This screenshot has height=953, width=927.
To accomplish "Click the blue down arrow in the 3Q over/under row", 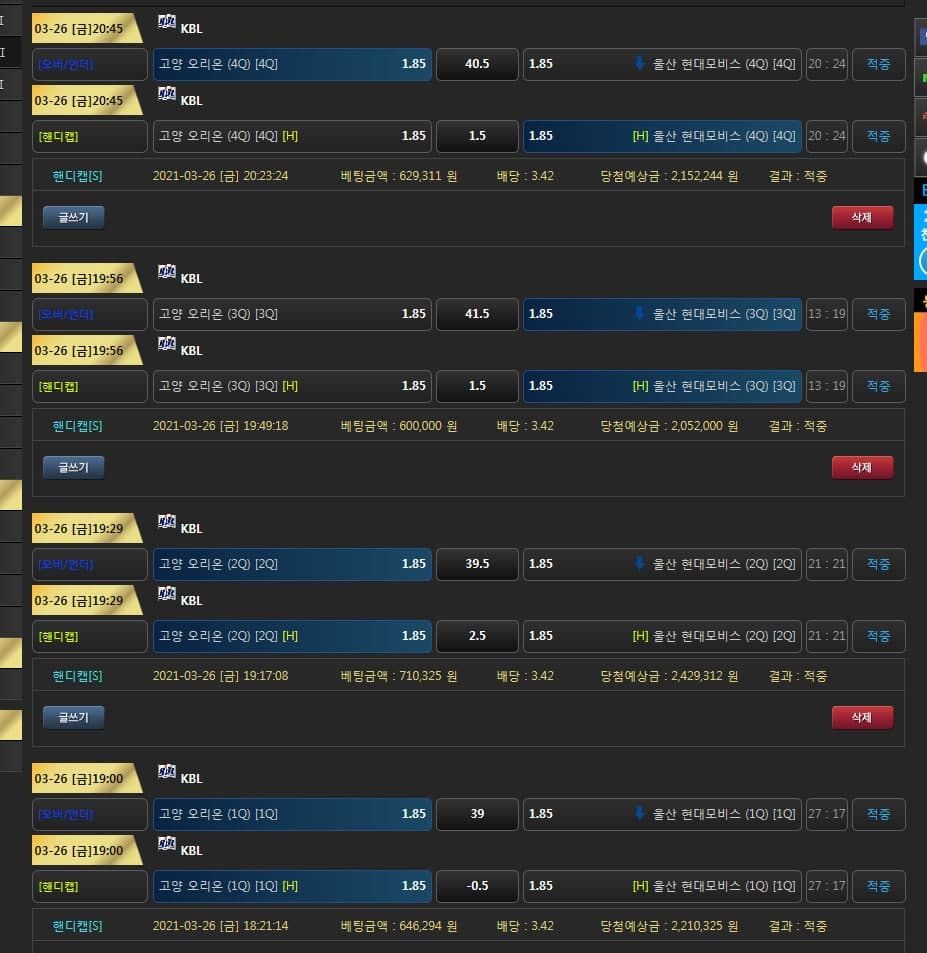I will (x=640, y=314).
